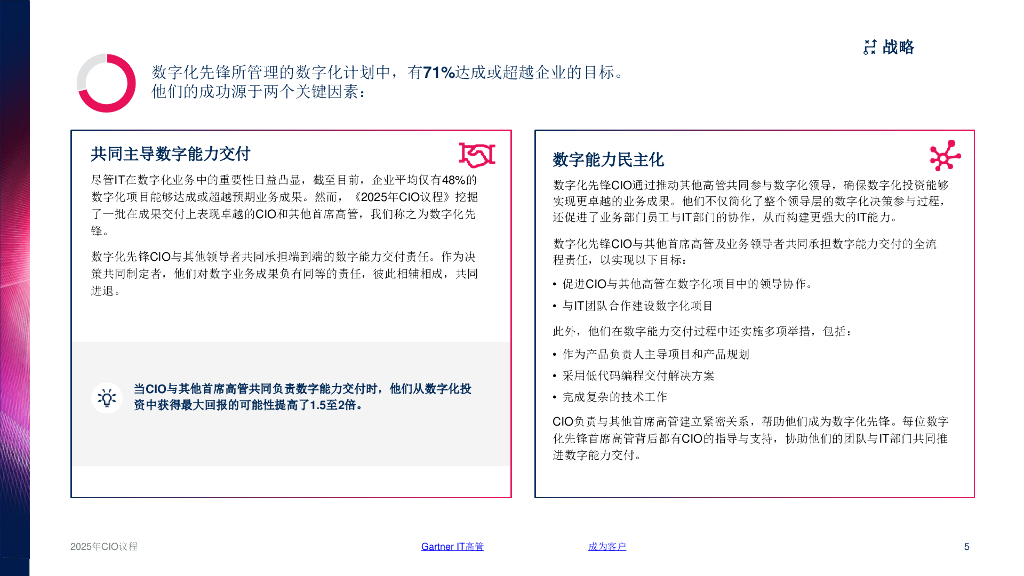Image resolution: width=1024 pixels, height=576 pixels.
Task: Click the 战略 label text
Action: 898,47
